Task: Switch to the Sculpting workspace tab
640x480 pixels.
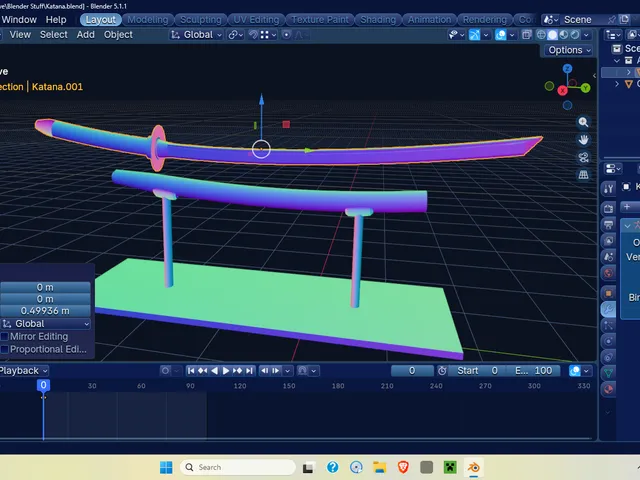Action: (201, 20)
